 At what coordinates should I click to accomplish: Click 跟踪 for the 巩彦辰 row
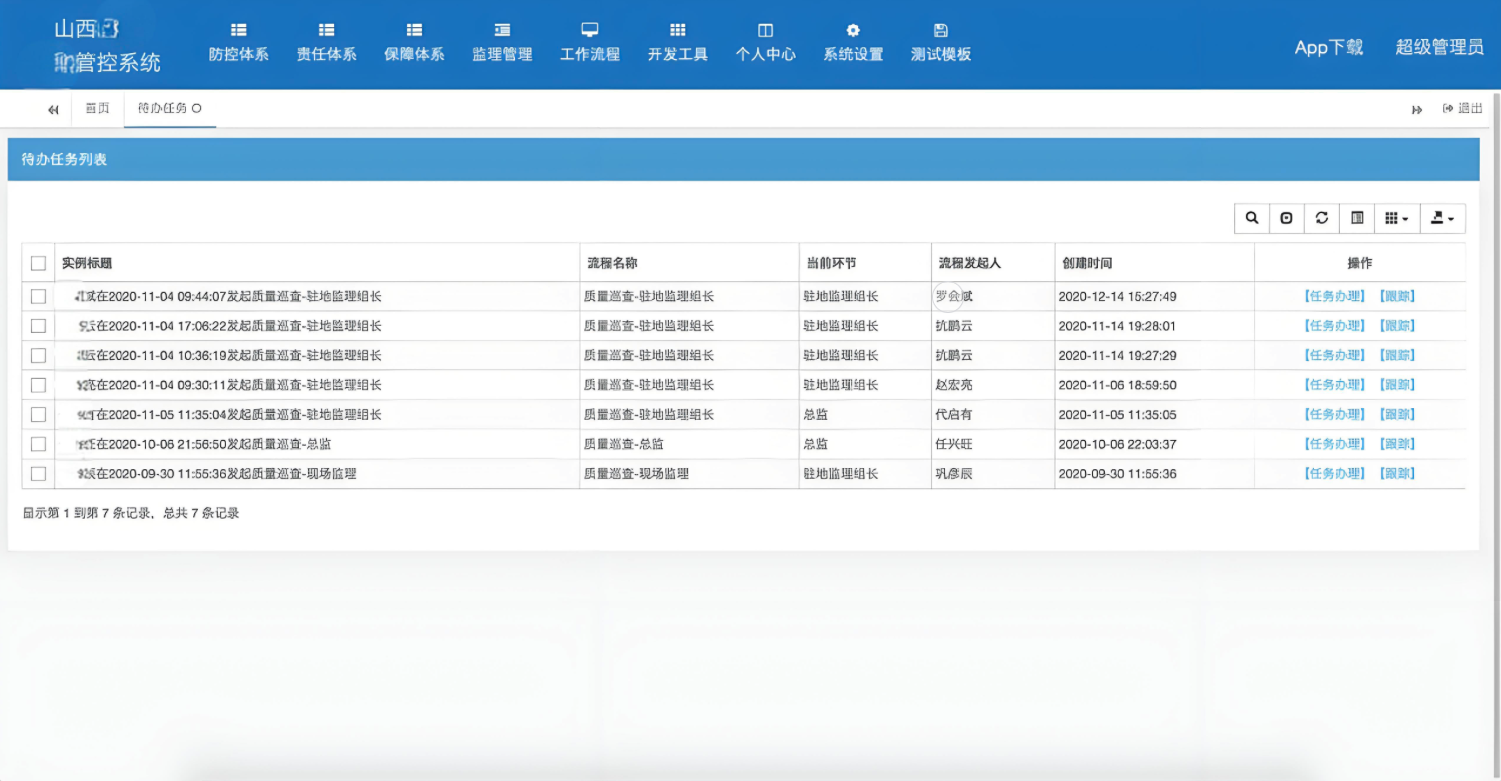click(1396, 473)
